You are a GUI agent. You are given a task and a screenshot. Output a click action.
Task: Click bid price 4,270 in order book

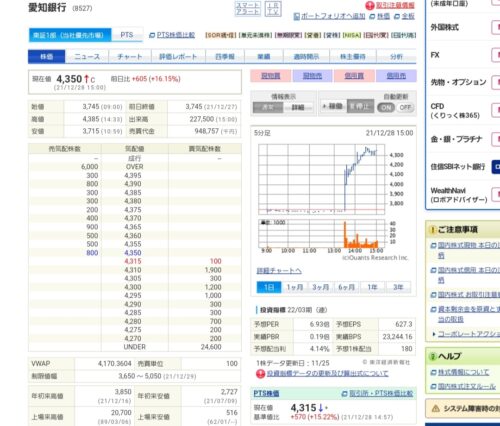(x=133, y=338)
